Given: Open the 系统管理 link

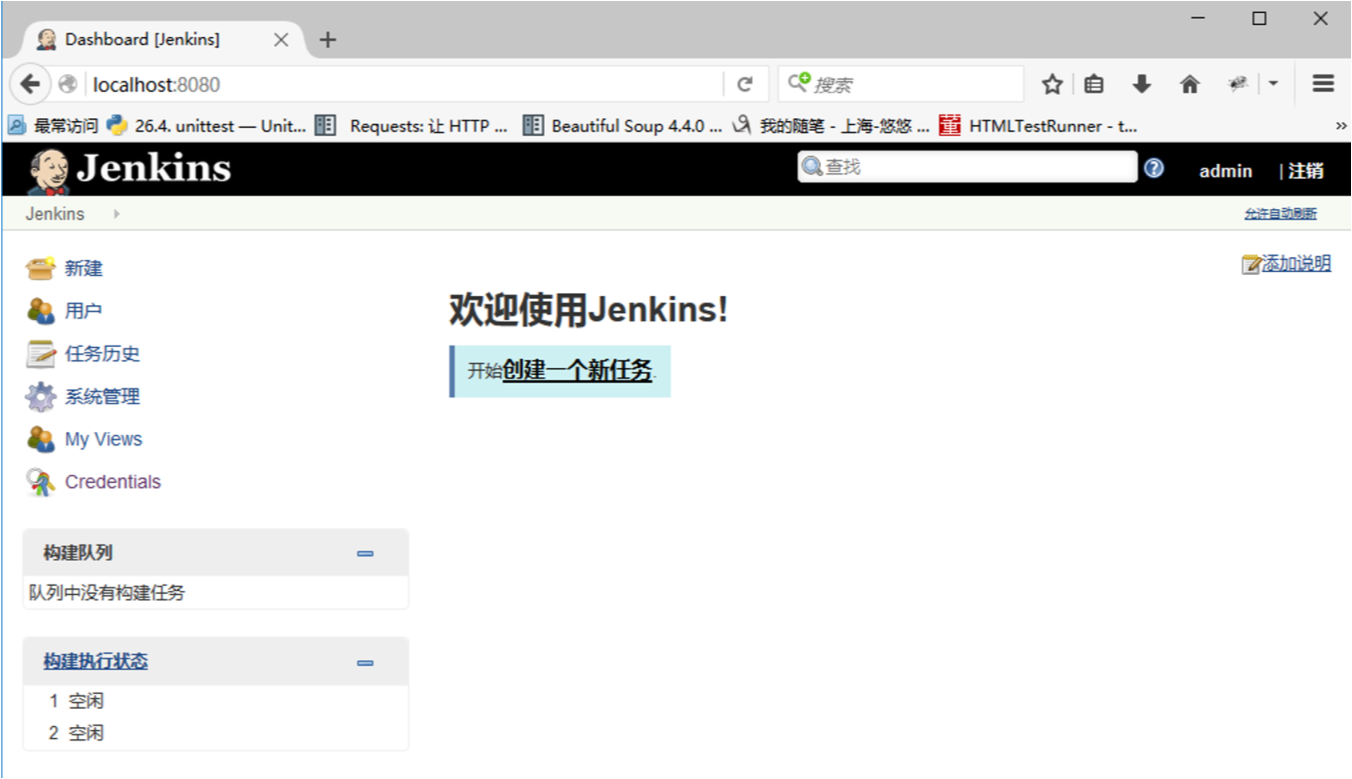Looking at the screenshot, I should (x=102, y=397).
